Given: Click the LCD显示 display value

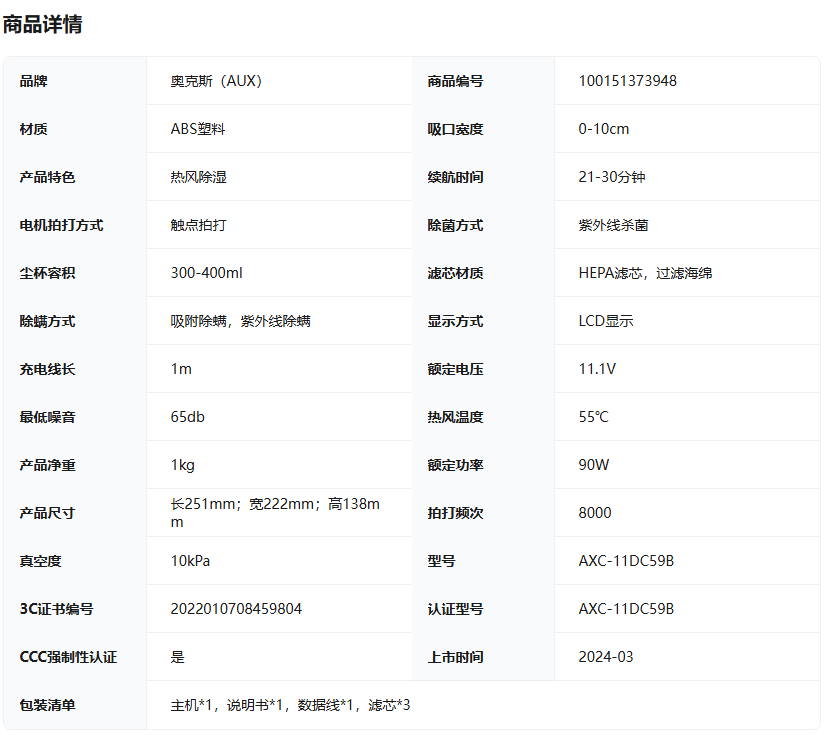Looking at the screenshot, I should [605, 321].
